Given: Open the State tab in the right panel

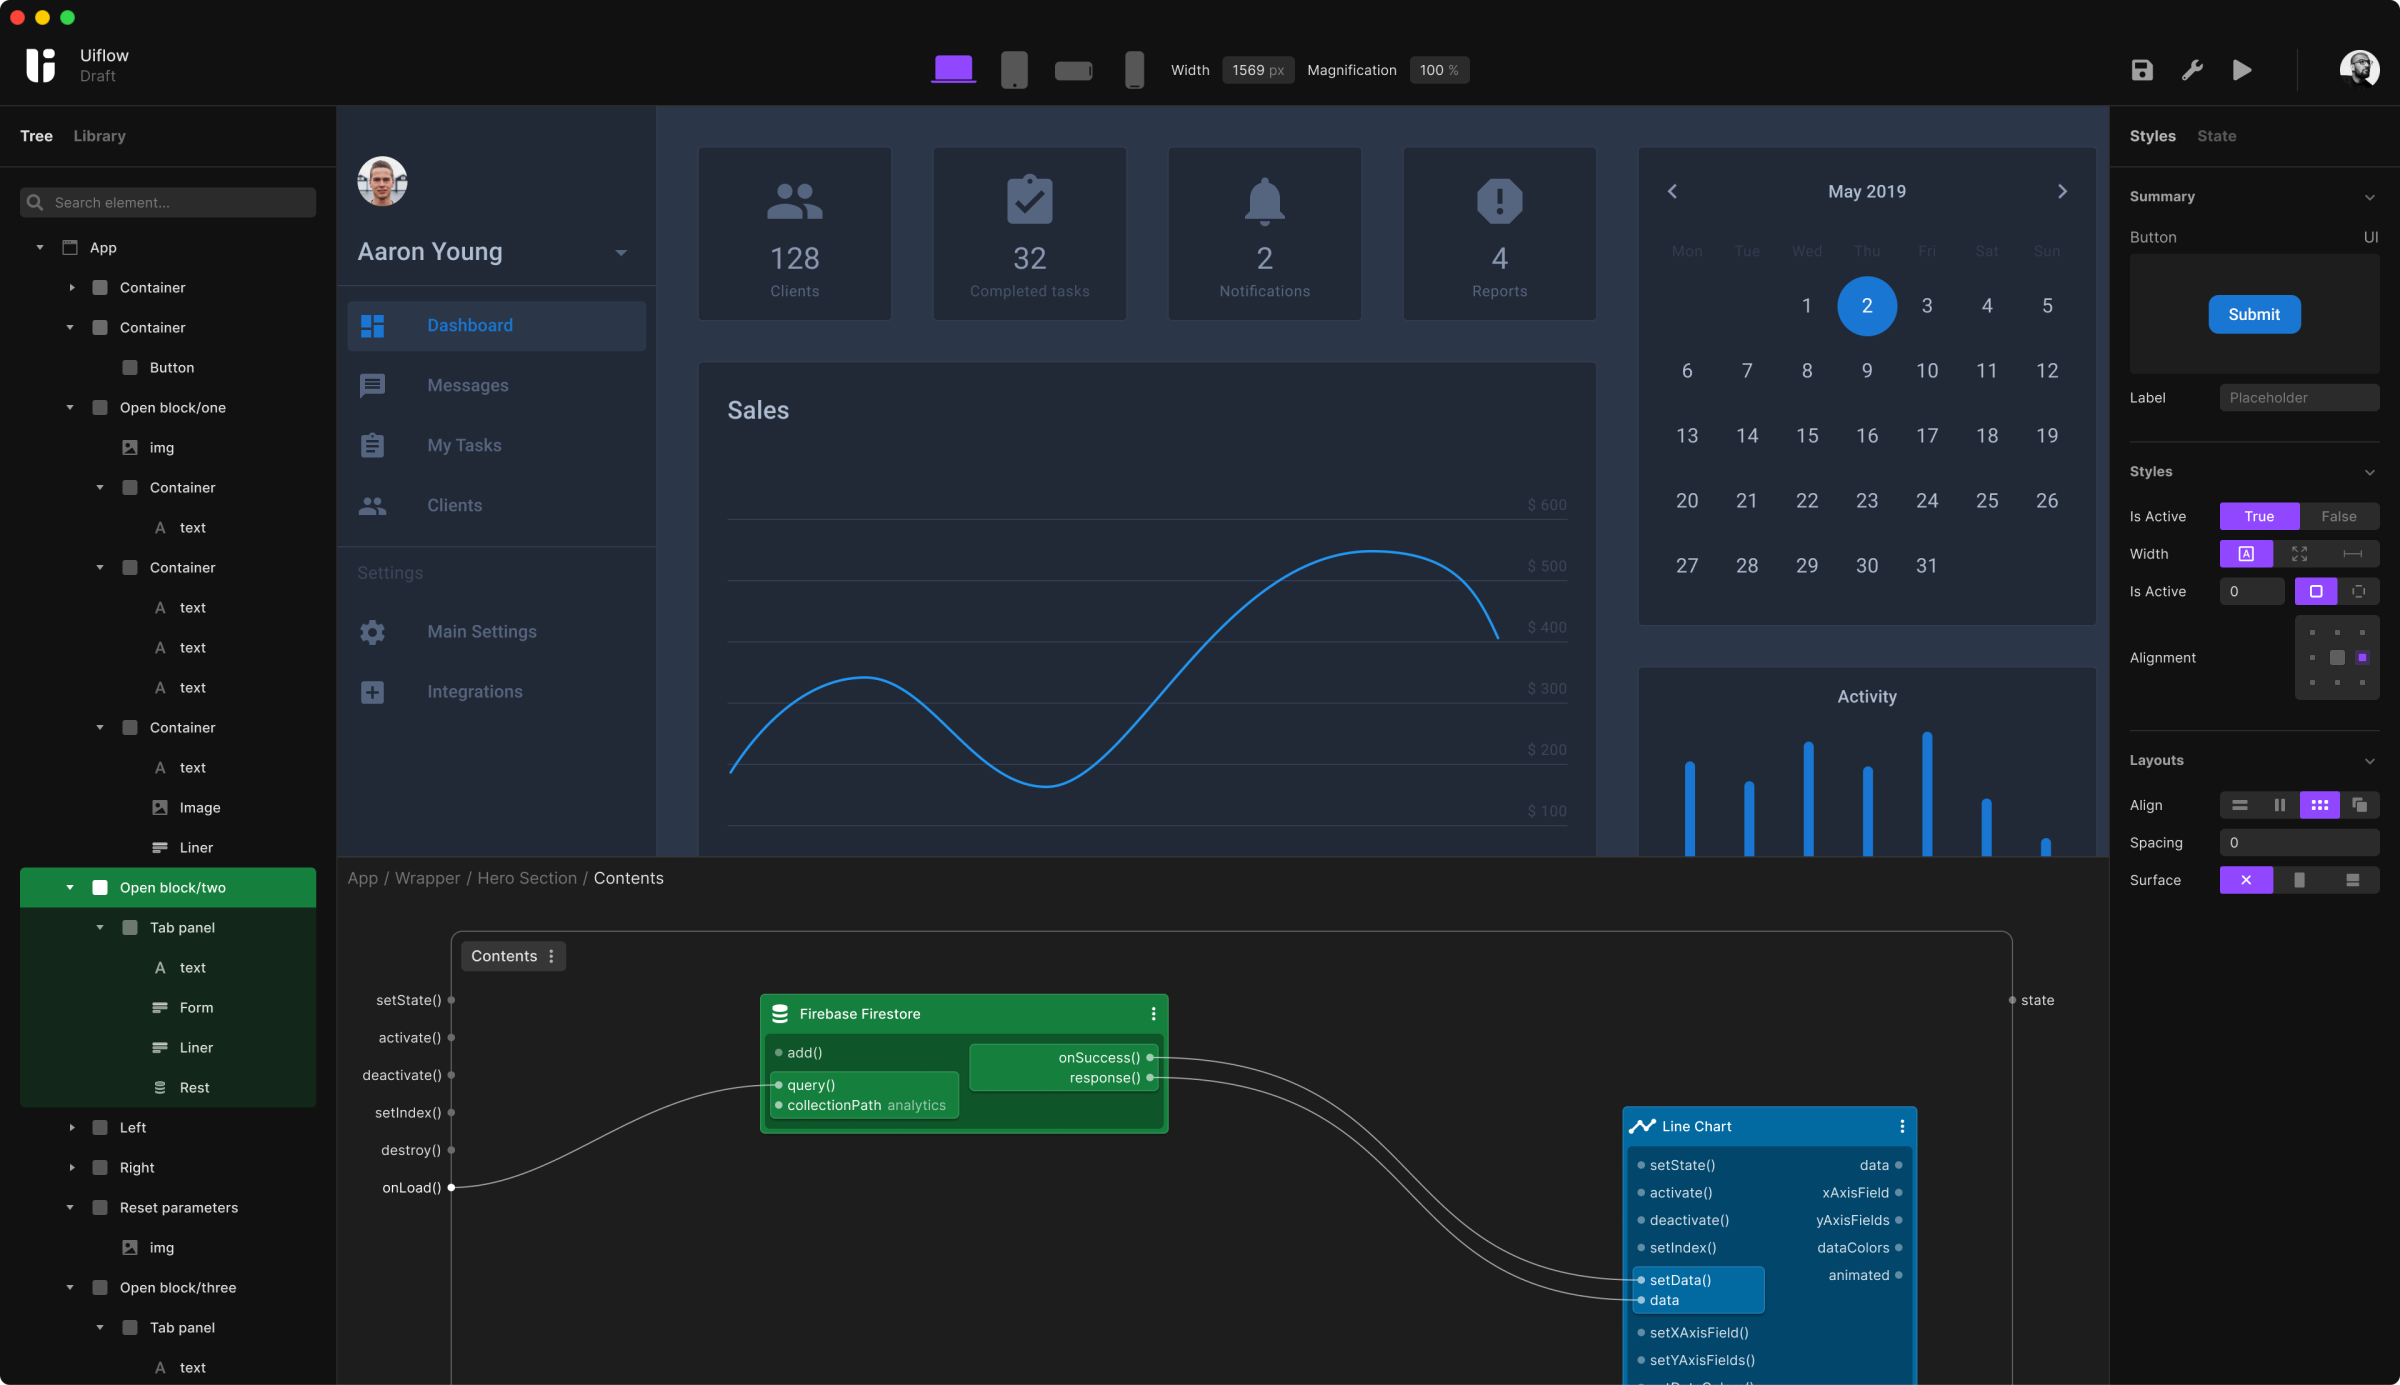Looking at the screenshot, I should 2217,135.
